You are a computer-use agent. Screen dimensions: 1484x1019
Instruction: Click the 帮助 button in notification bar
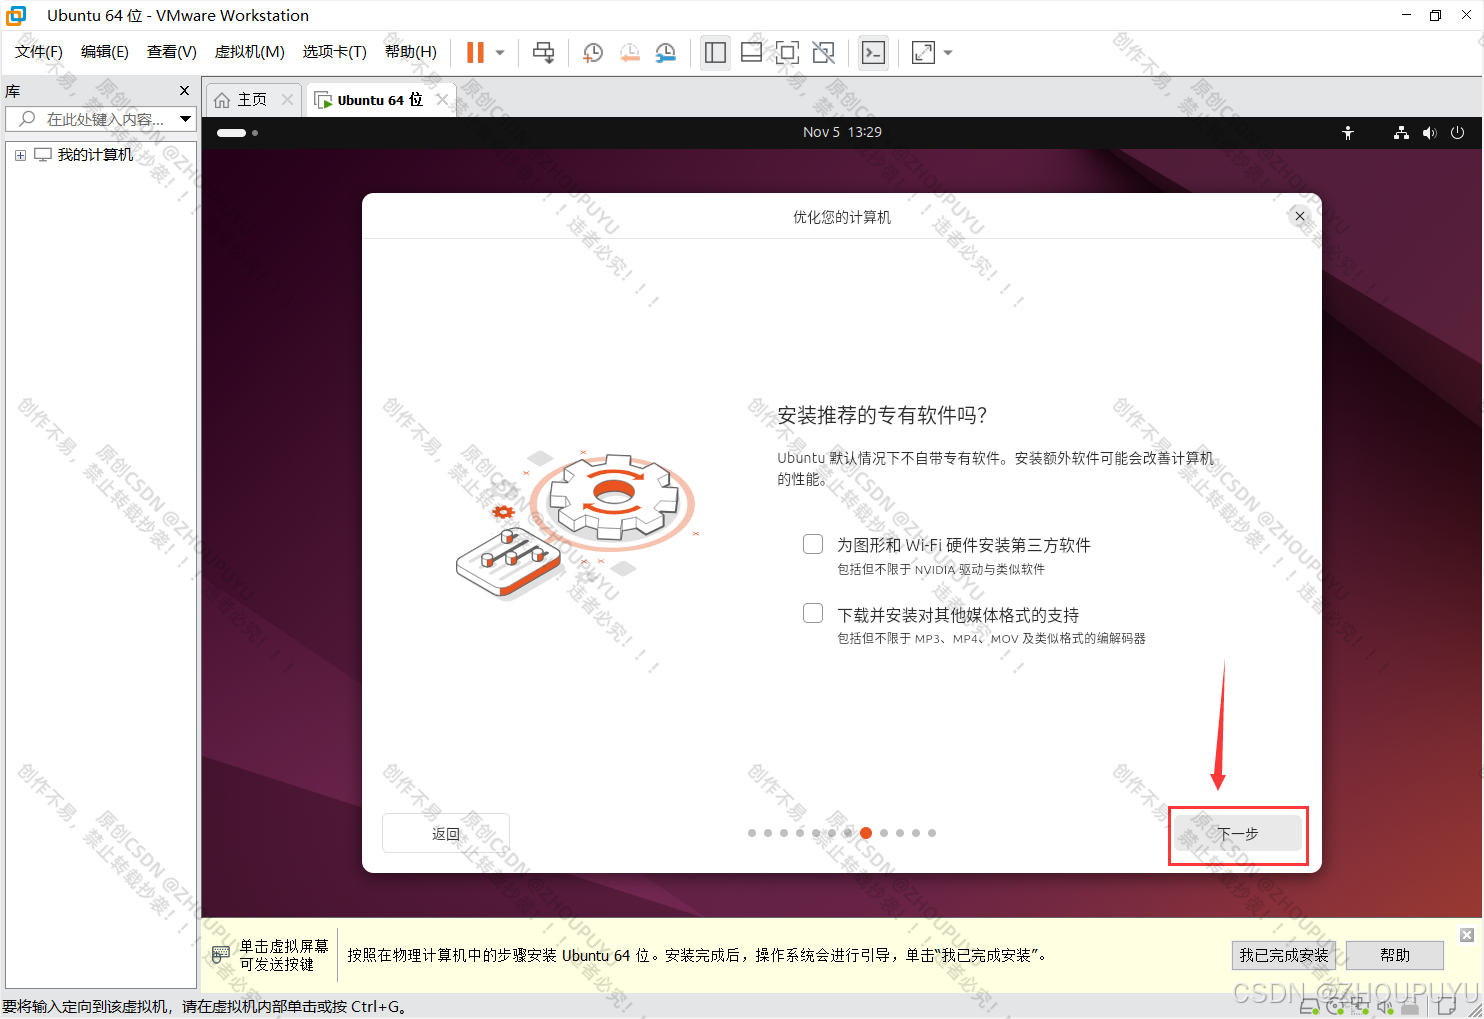(x=1395, y=955)
